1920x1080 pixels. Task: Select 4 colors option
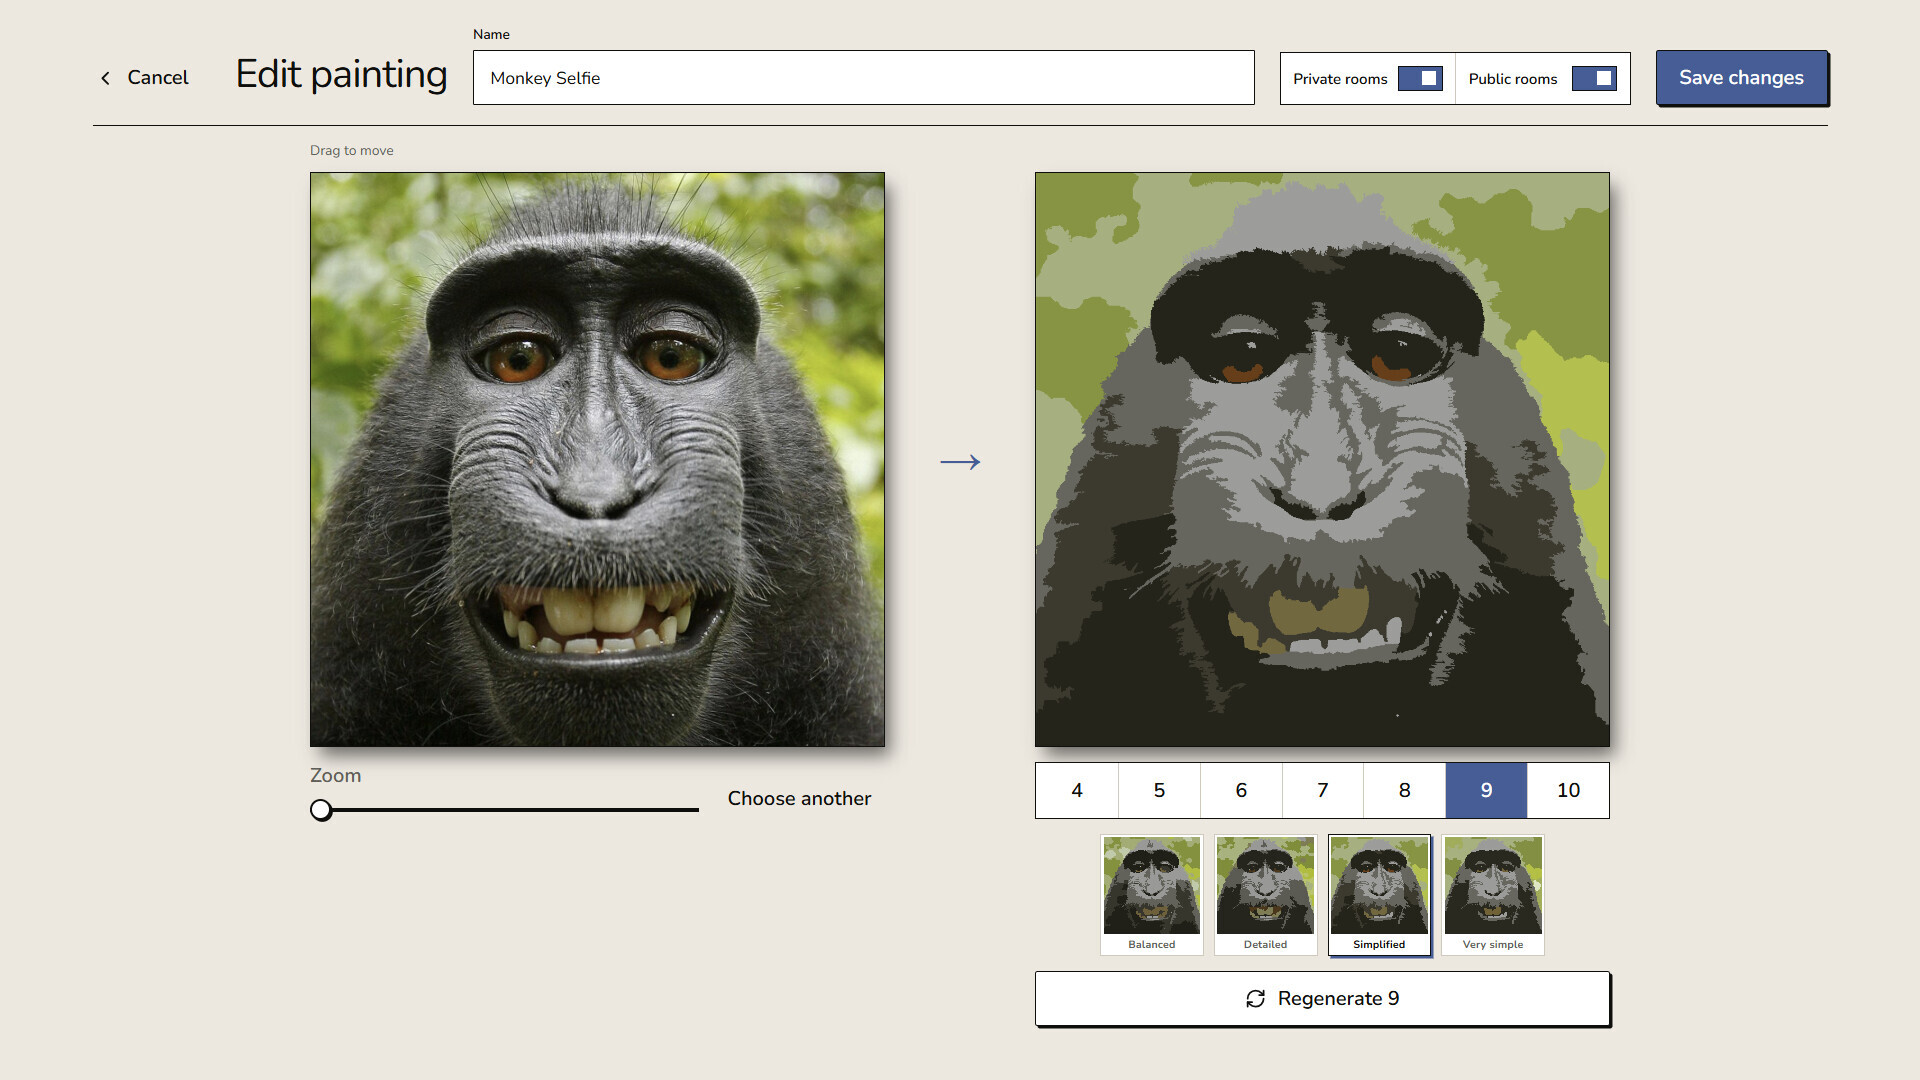[1077, 790]
